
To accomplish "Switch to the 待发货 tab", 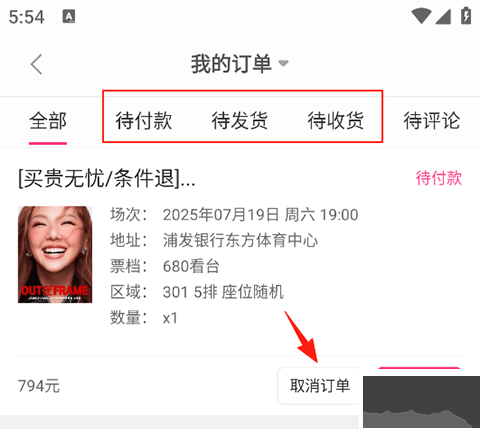I will coord(240,121).
